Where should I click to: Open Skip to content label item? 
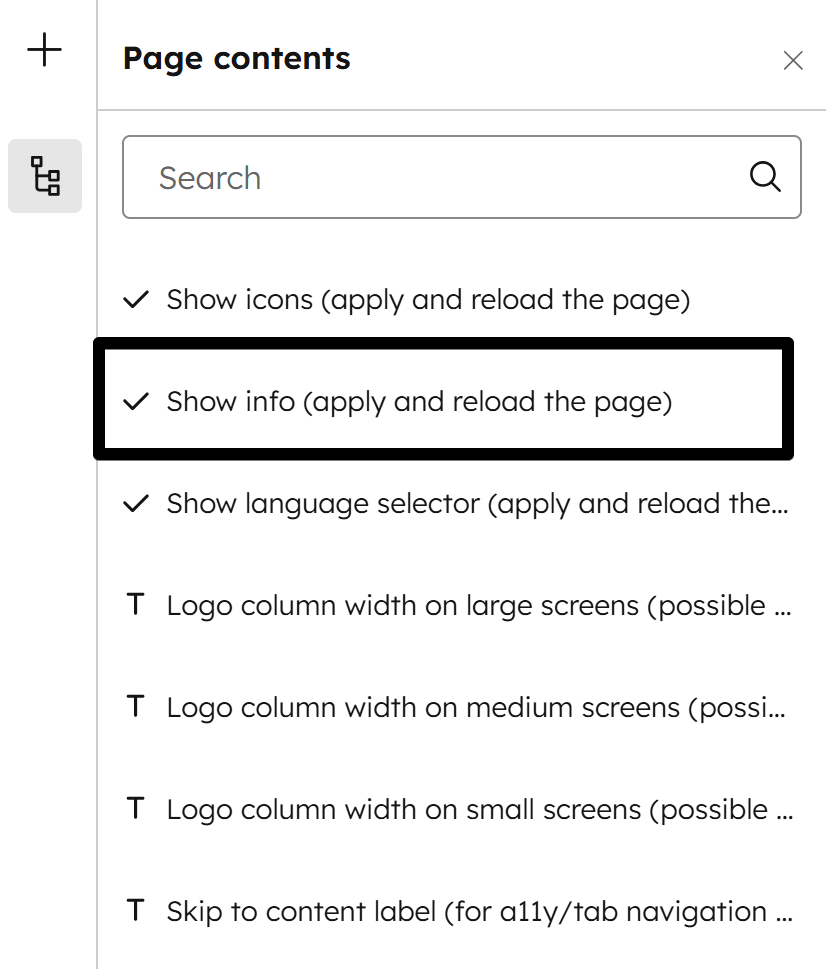coord(457,912)
